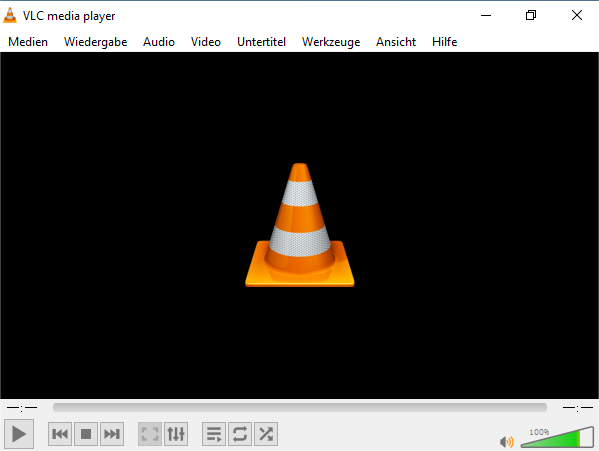
Task: Minimize the VLC window
Action: click(486, 15)
